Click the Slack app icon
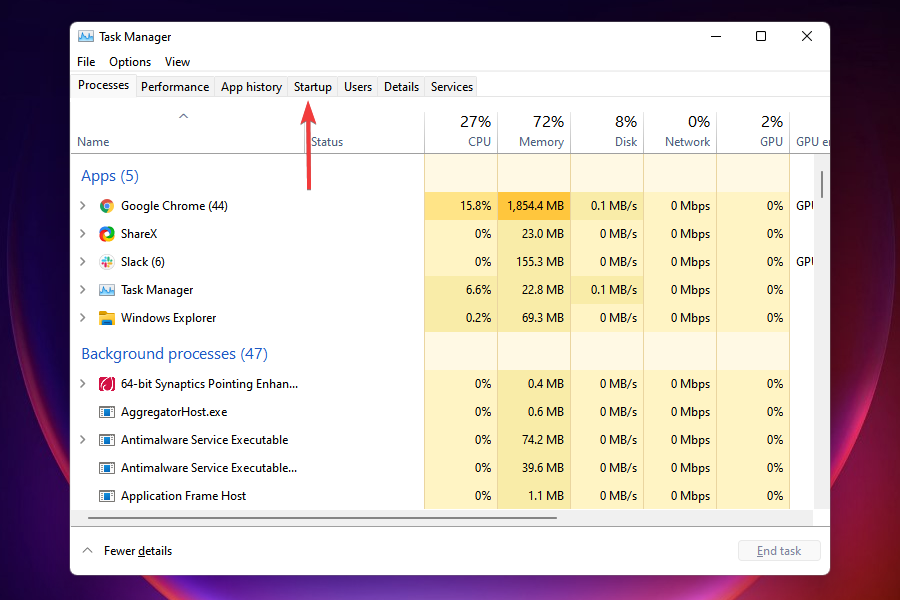Image resolution: width=900 pixels, height=600 pixels. pos(107,262)
